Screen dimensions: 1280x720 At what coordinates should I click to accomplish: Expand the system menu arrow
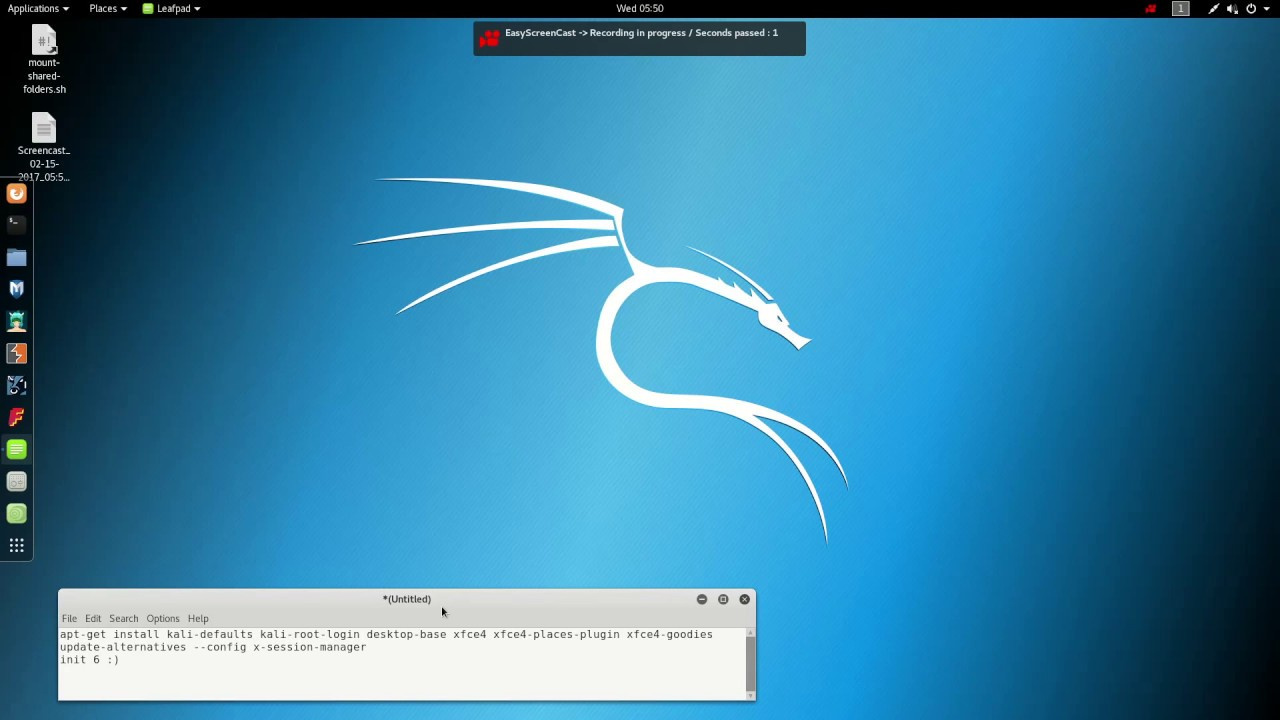click(1265, 9)
